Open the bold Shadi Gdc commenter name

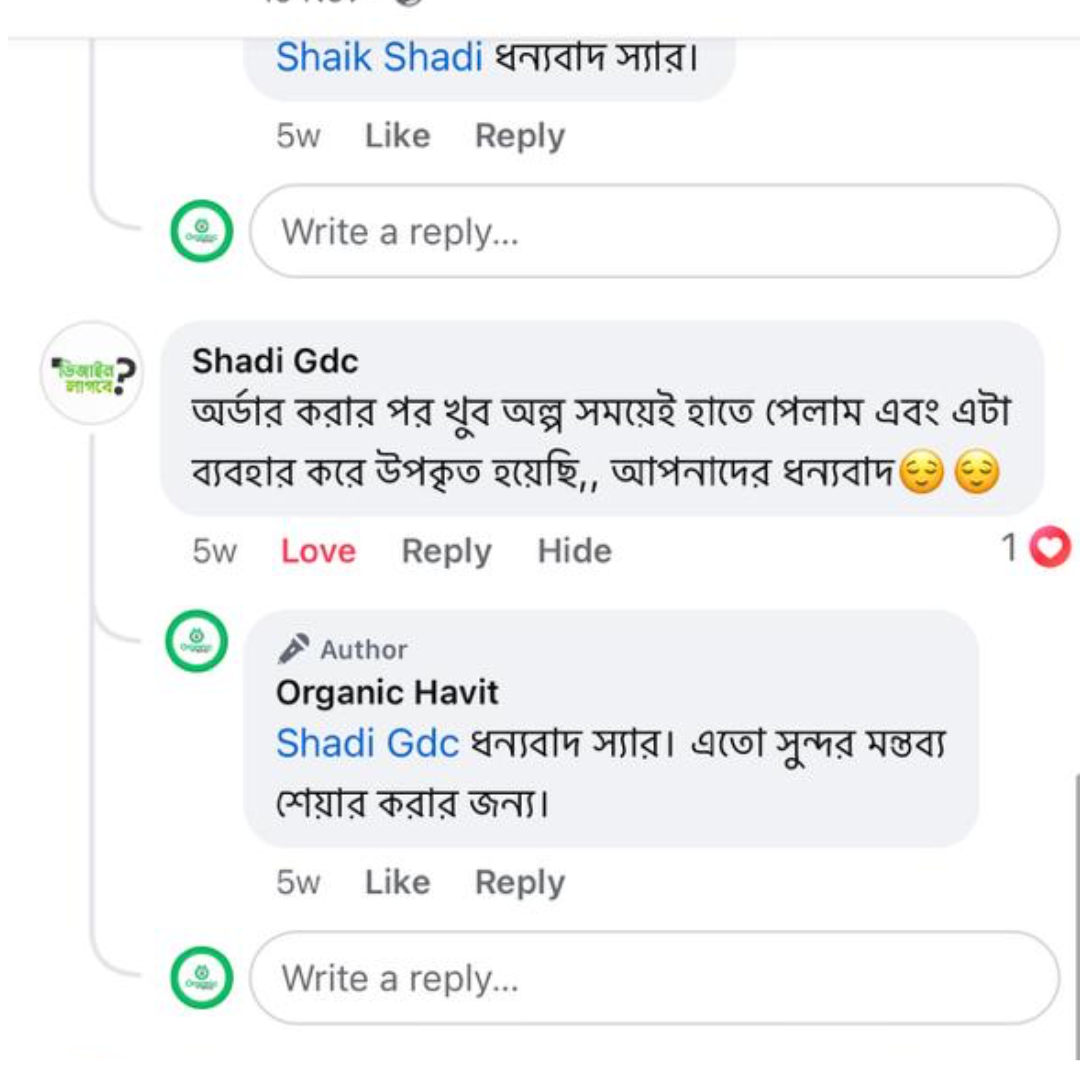click(275, 361)
